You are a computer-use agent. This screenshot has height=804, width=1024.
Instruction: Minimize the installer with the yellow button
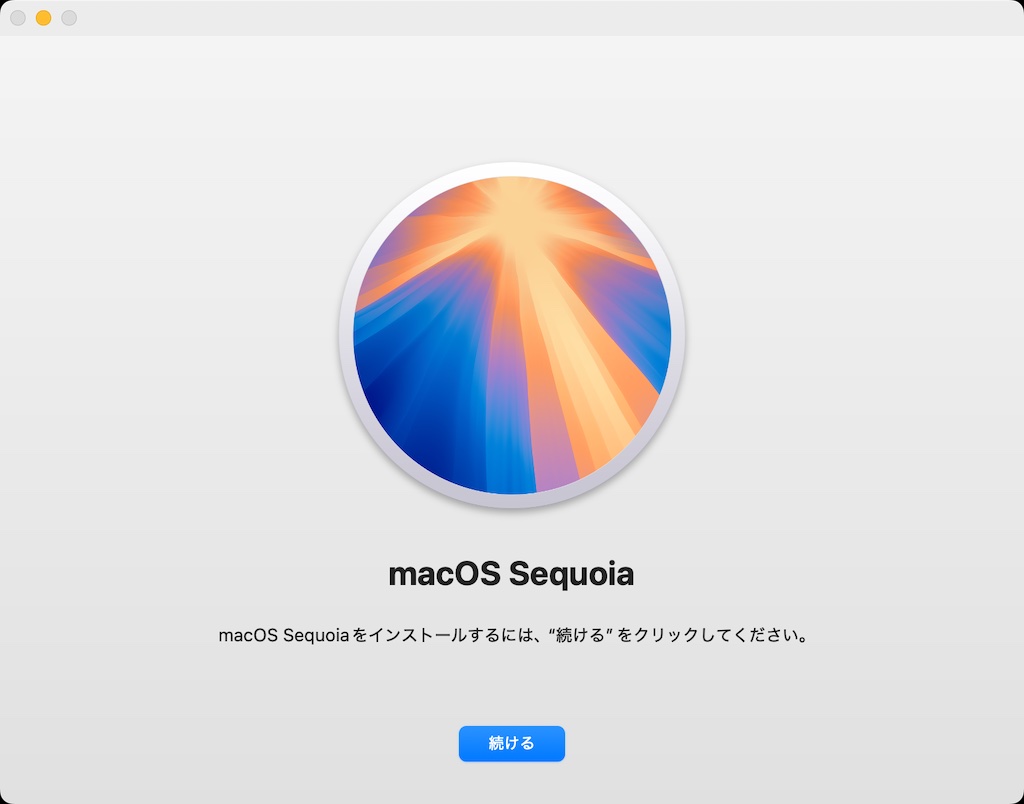[43, 18]
